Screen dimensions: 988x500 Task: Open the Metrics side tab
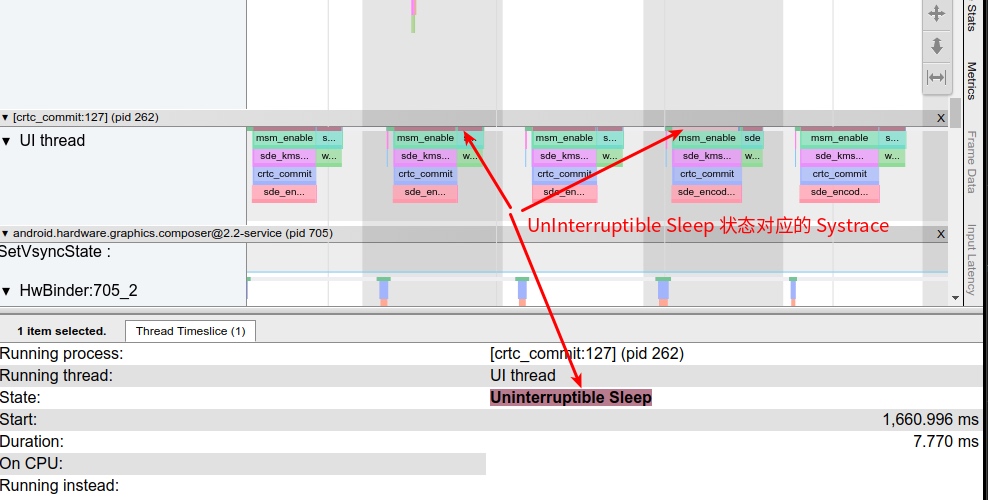click(971, 80)
